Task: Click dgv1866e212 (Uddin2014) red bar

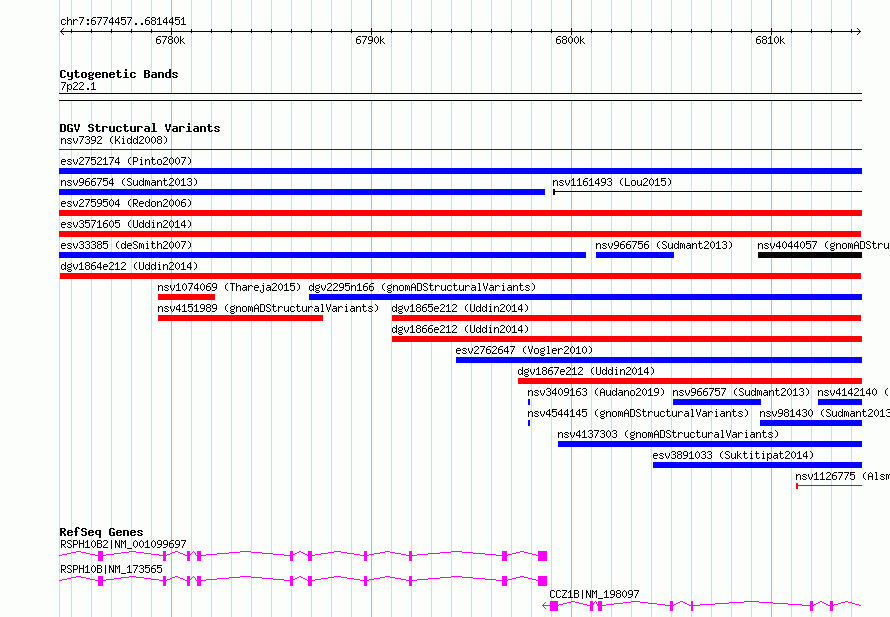Action: 627,339
